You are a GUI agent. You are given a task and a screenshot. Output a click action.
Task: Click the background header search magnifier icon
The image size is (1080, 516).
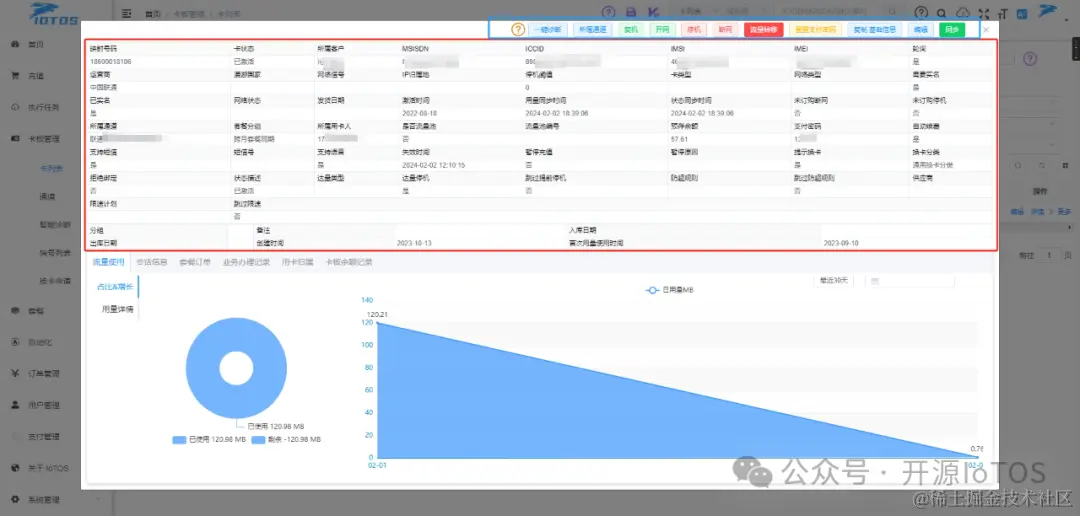click(x=942, y=12)
